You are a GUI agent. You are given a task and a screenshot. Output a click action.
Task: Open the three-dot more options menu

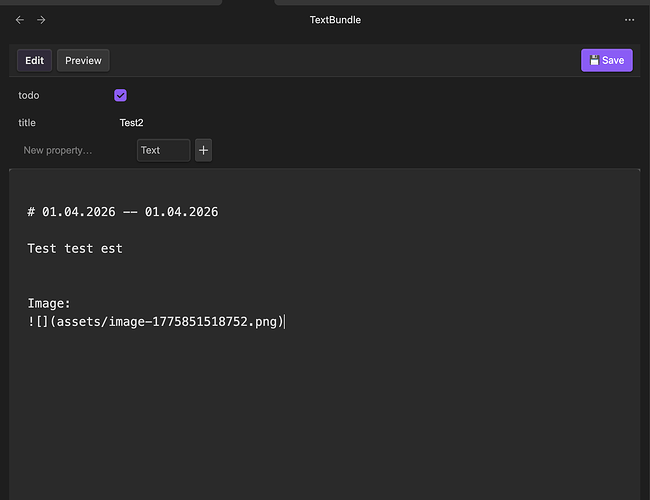(629, 20)
